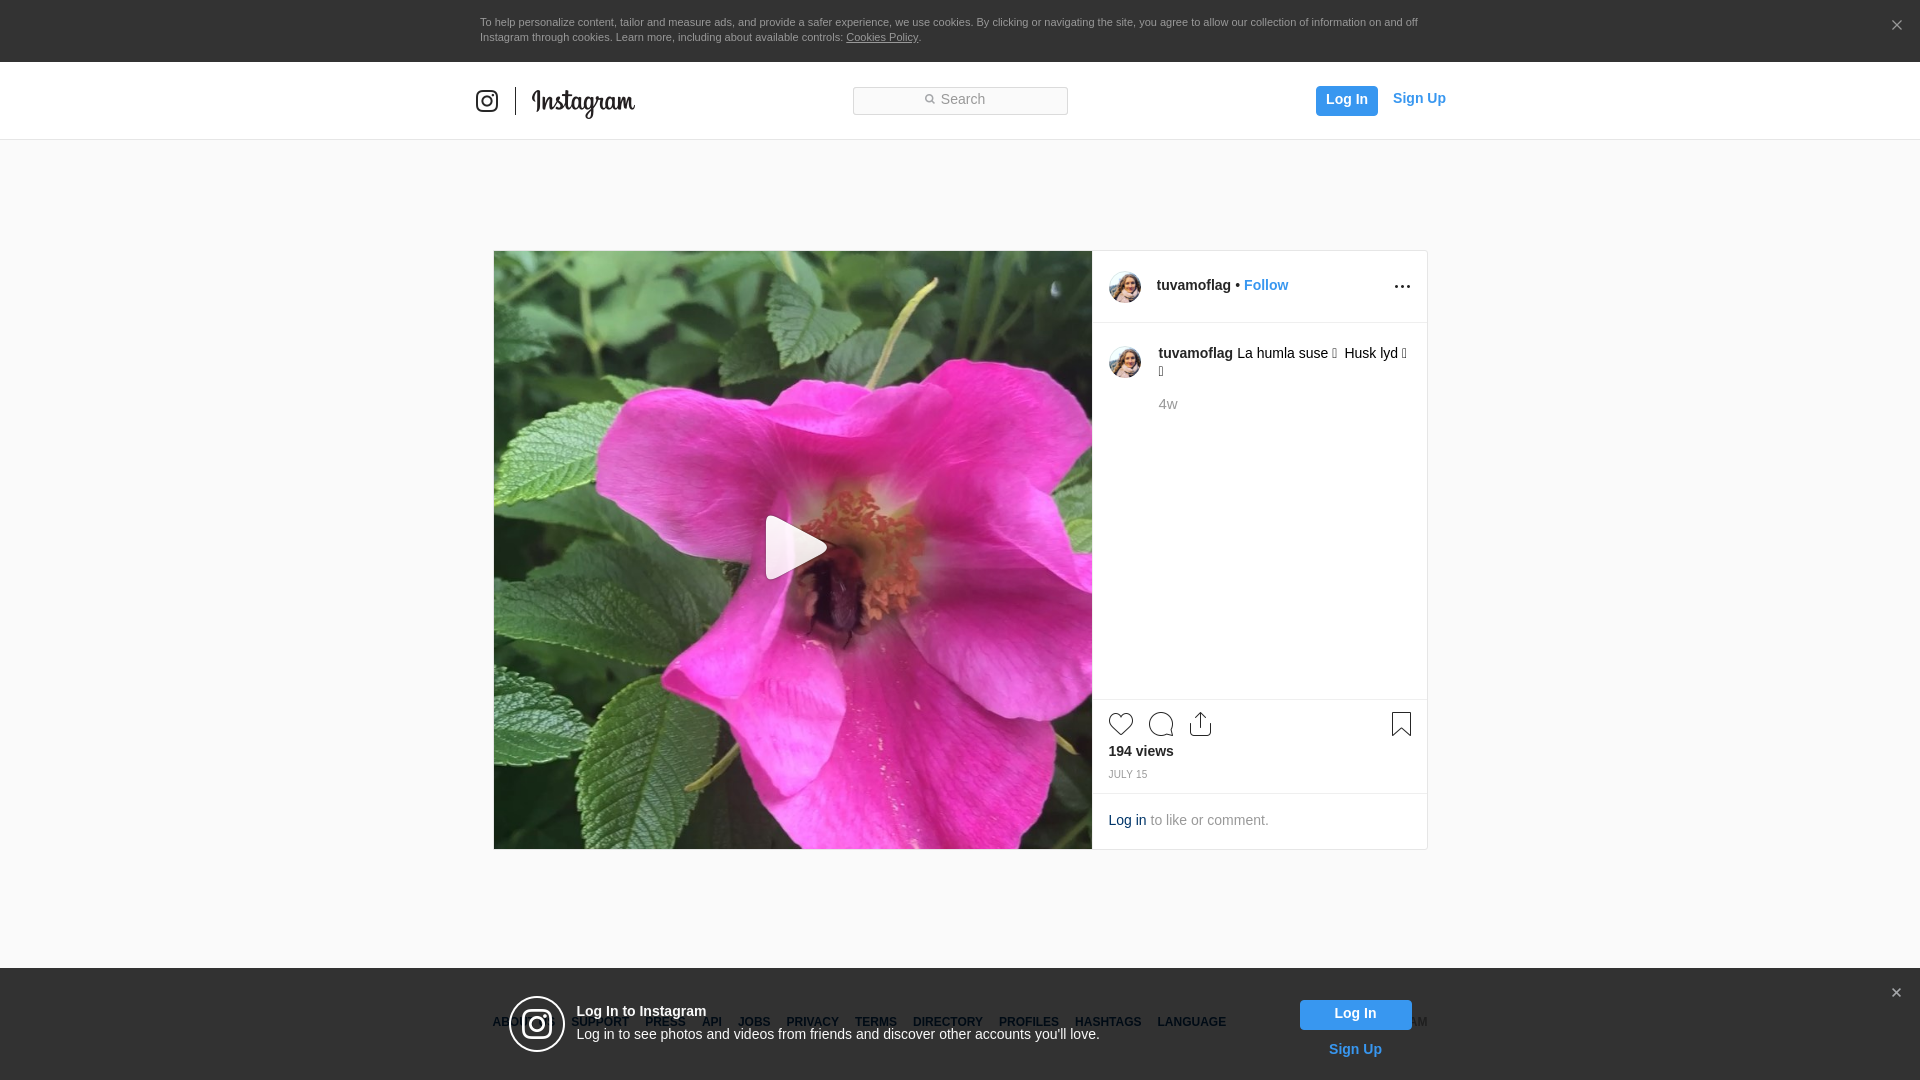Open tuvamoflag profile avatar in header
Viewport: 1920px width, 1080px height.
click(x=1125, y=287)
